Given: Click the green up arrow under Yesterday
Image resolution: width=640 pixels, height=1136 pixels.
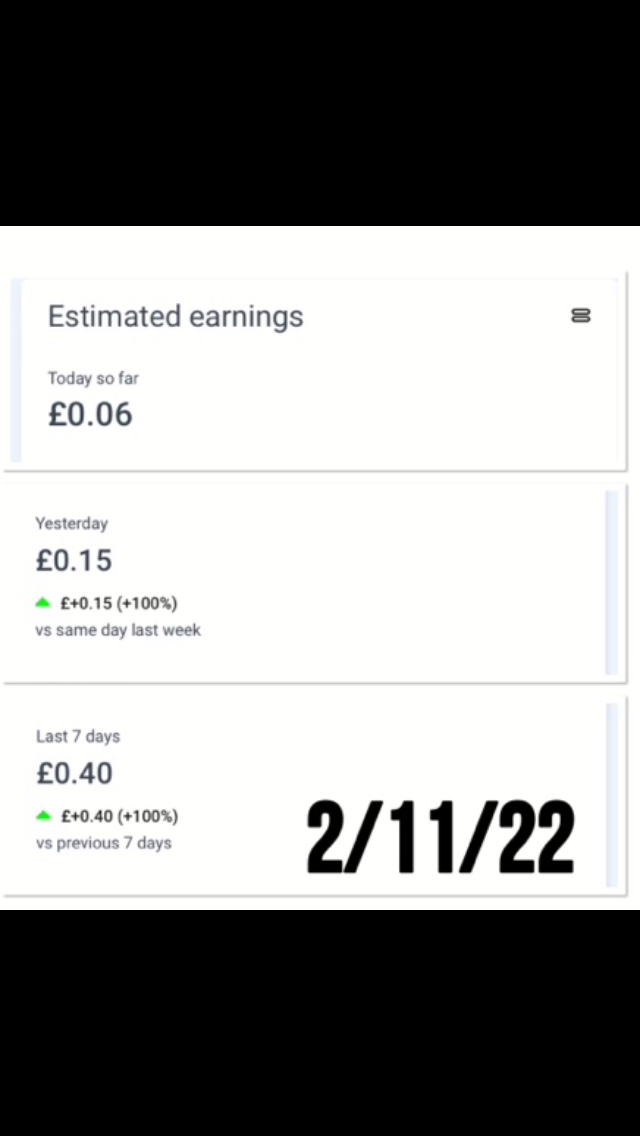Looking at the screenshot, I should point(42,603).
